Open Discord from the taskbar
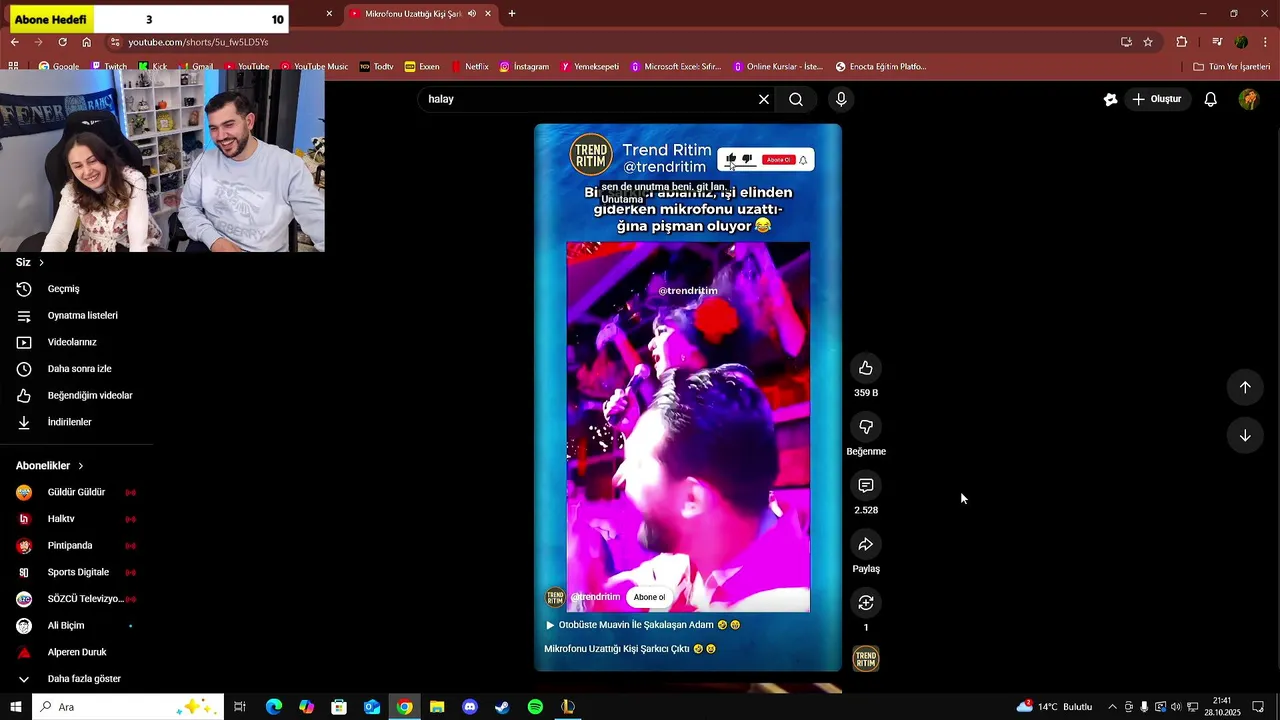Viewport: 1280px width, 720px height. point(470,707)
